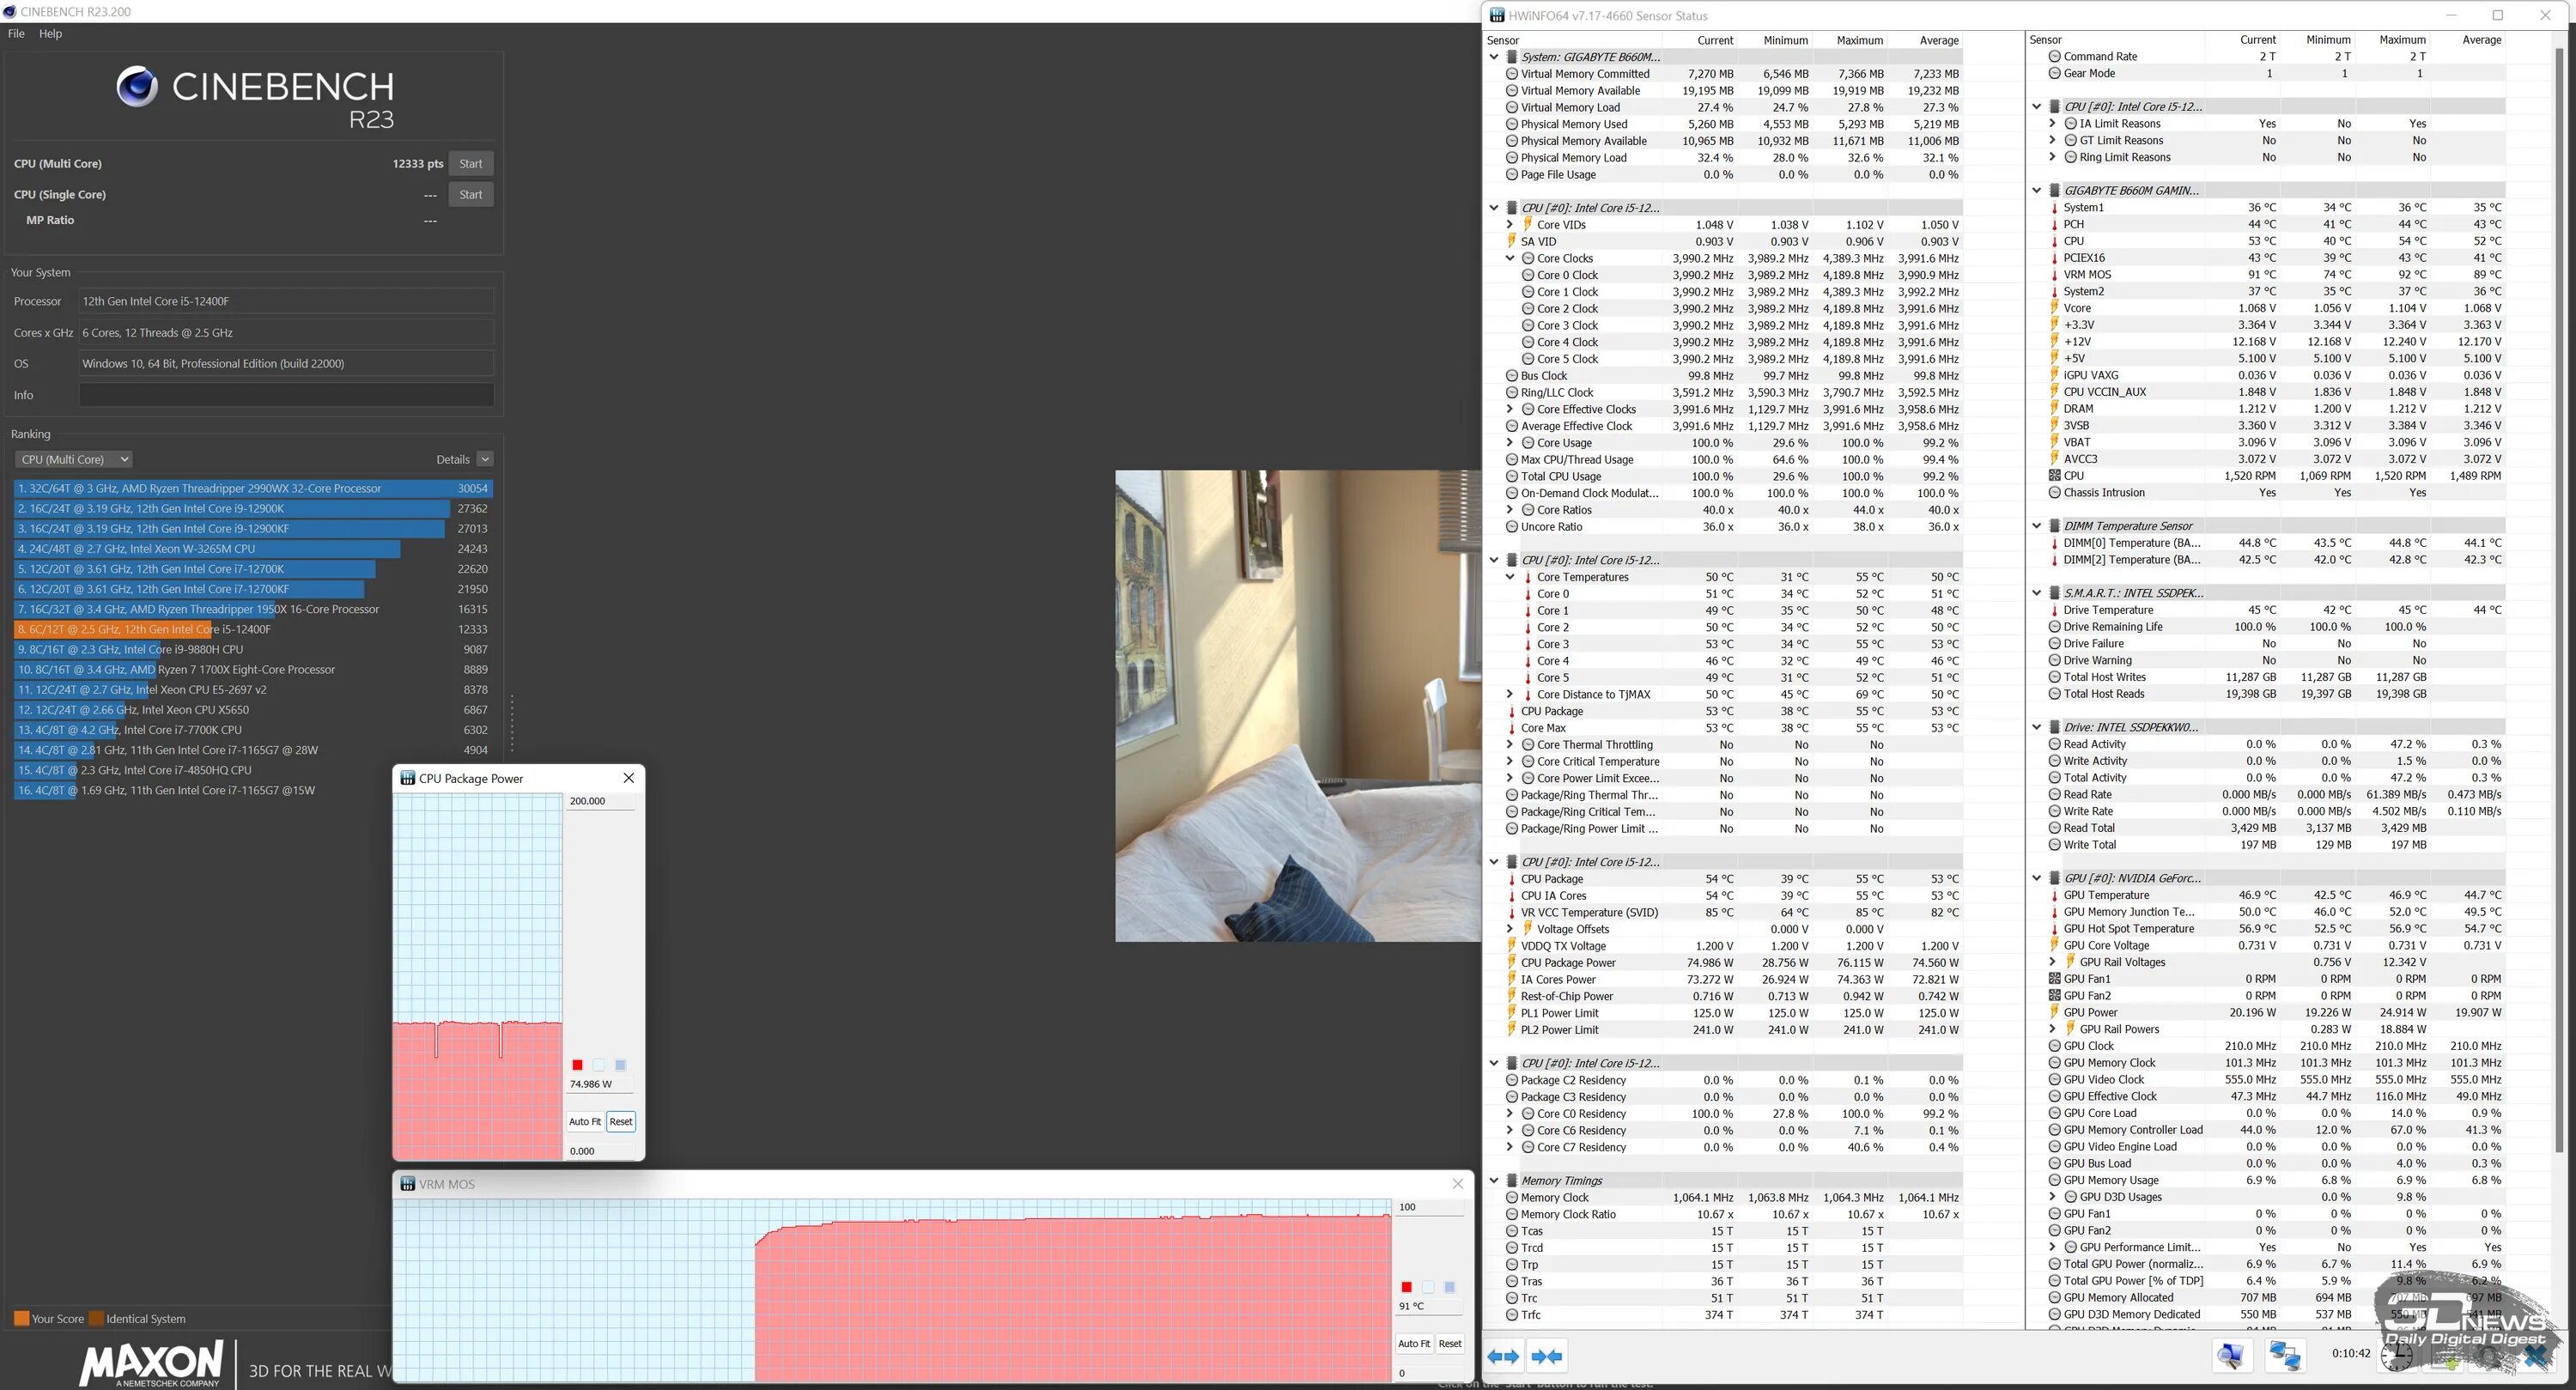Expand the IA Limit Reasons node
The width and height of the screenshot is (2576, 1390).
pos(2053,123)
